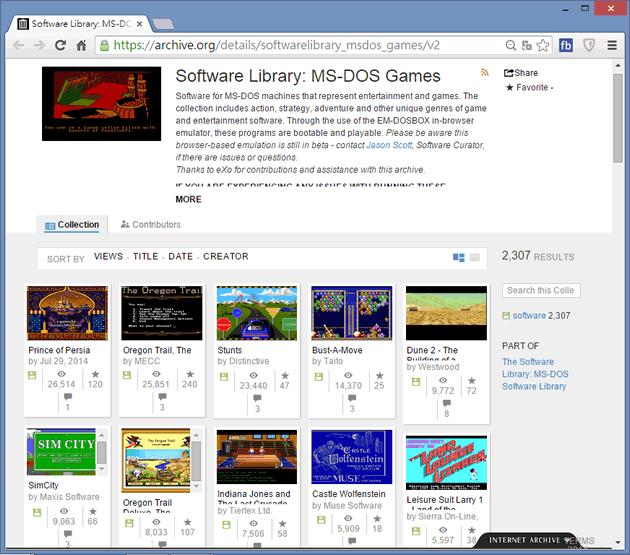Click scroll-up arrow on Oregon Trail Deluxe thumbnail
This screenshot has height=555, width=630.
pos(196,435)
